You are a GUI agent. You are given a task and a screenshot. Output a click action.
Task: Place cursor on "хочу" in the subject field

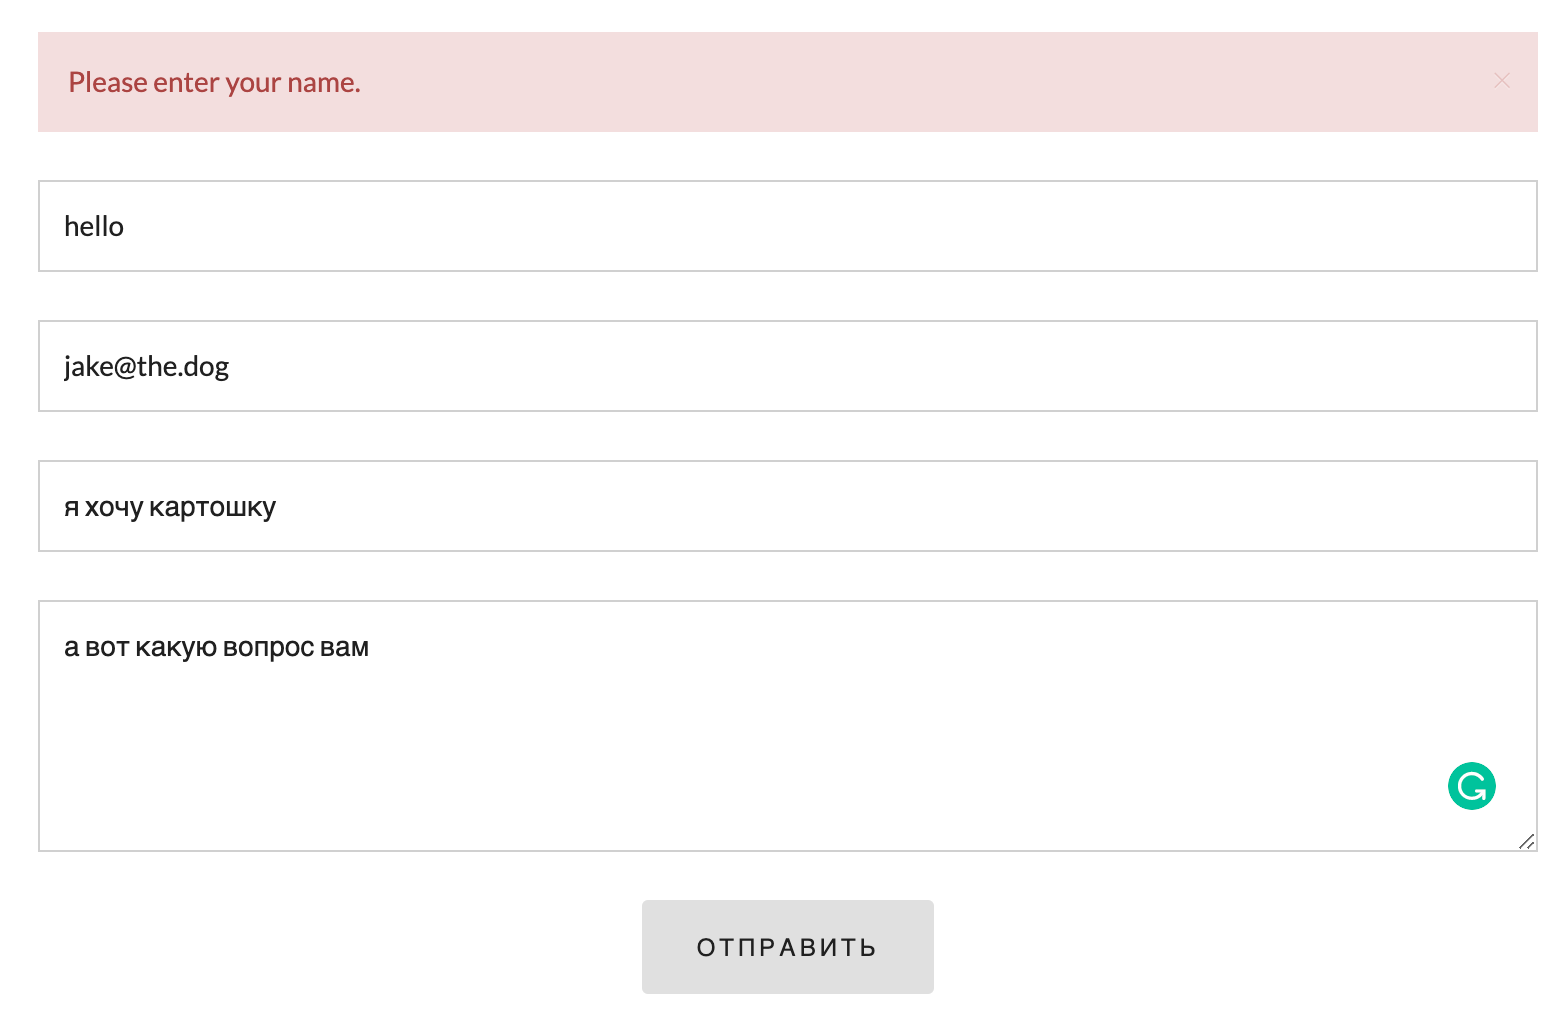114,507
